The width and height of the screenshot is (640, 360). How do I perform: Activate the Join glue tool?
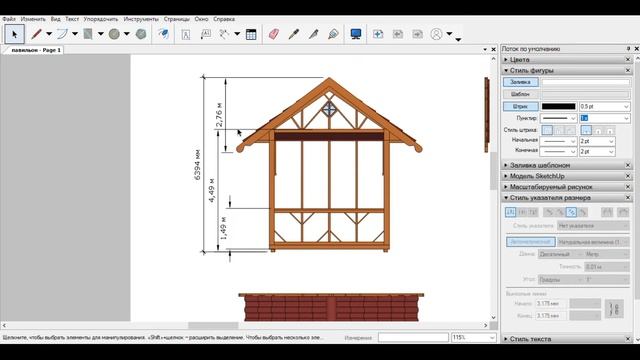pos(333,34)
